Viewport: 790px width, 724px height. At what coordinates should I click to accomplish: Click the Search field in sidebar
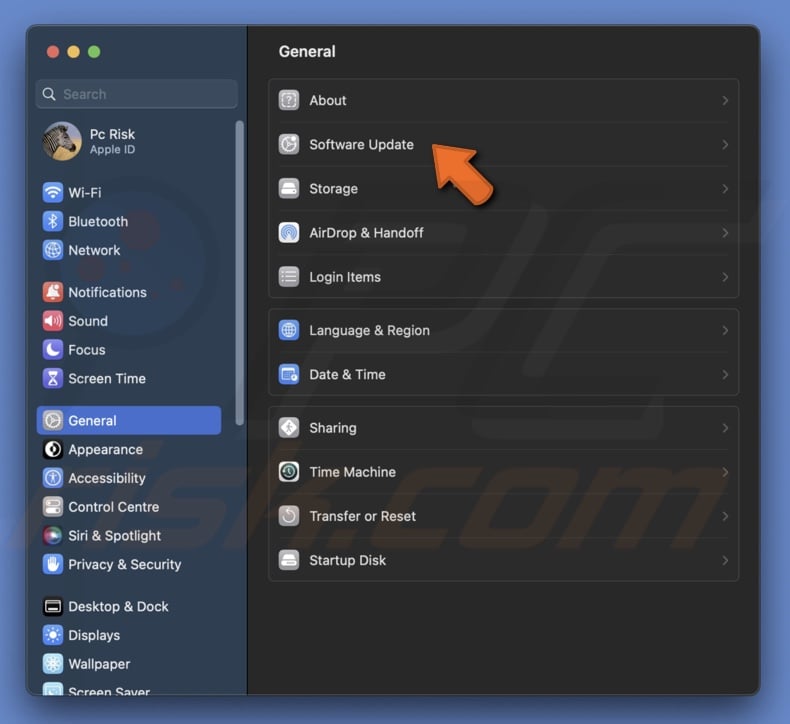coord(137,94)
